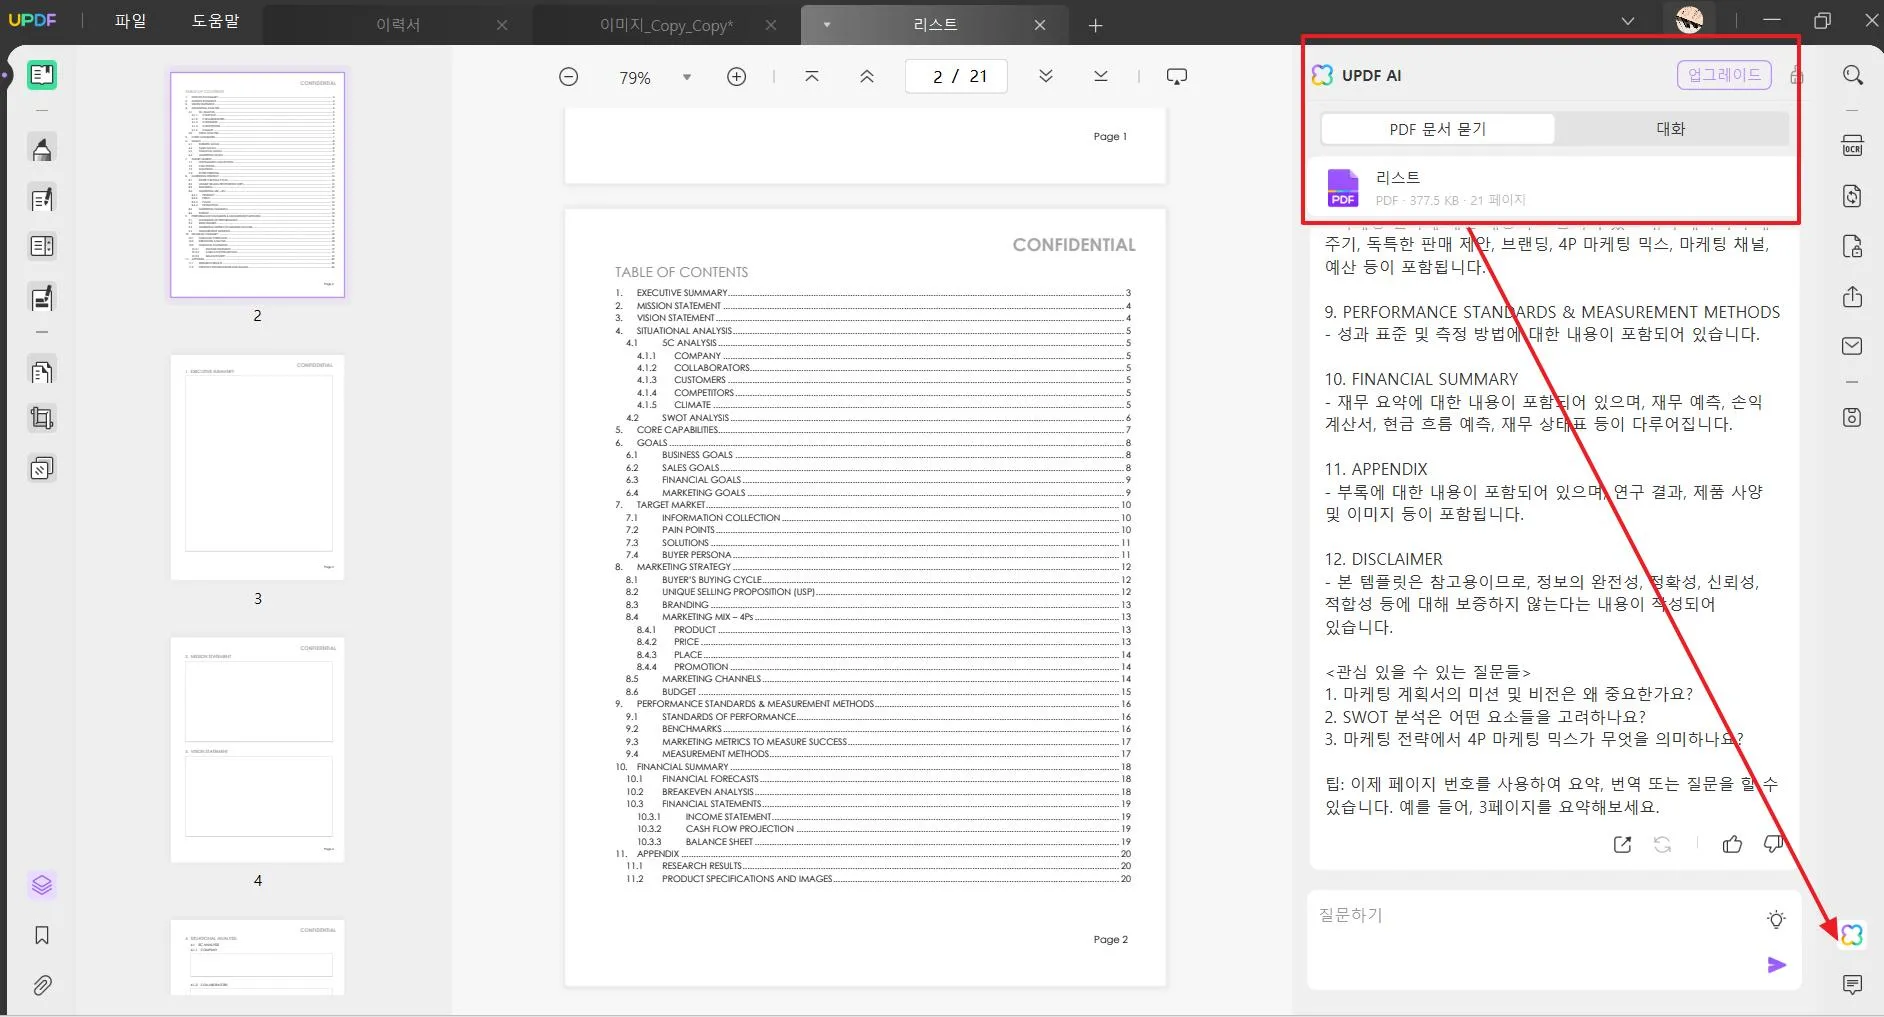Screen dimensions: 1884x1017
Task: Open the prompt ideas lightbulb icon
Action: pyautogui.click(x=1776, y=919)
